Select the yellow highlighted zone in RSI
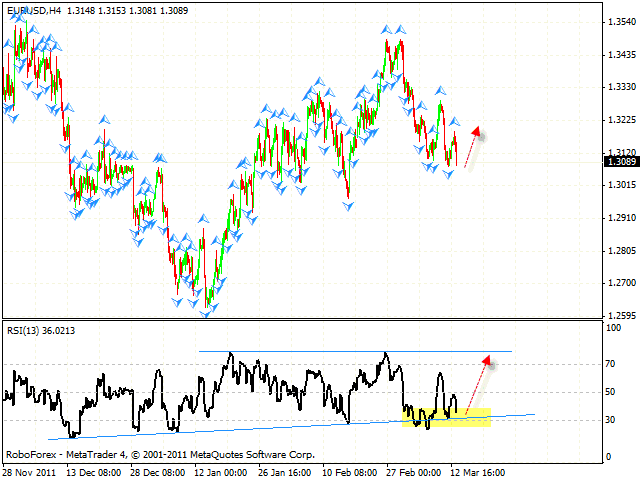 point(445,417)
